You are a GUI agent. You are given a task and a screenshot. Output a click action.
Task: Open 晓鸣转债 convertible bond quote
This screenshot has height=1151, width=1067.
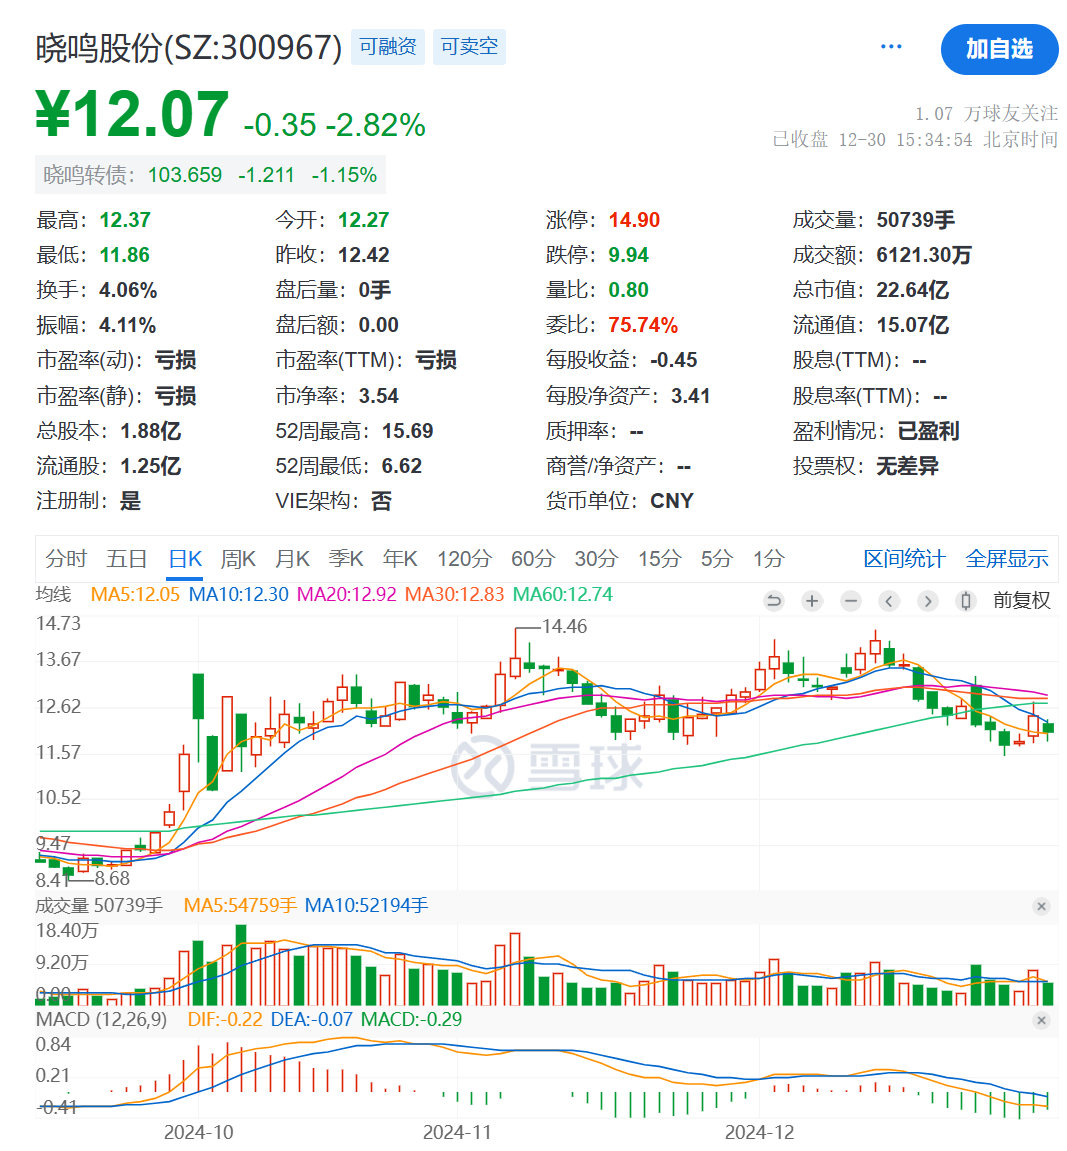click(210, 175)
